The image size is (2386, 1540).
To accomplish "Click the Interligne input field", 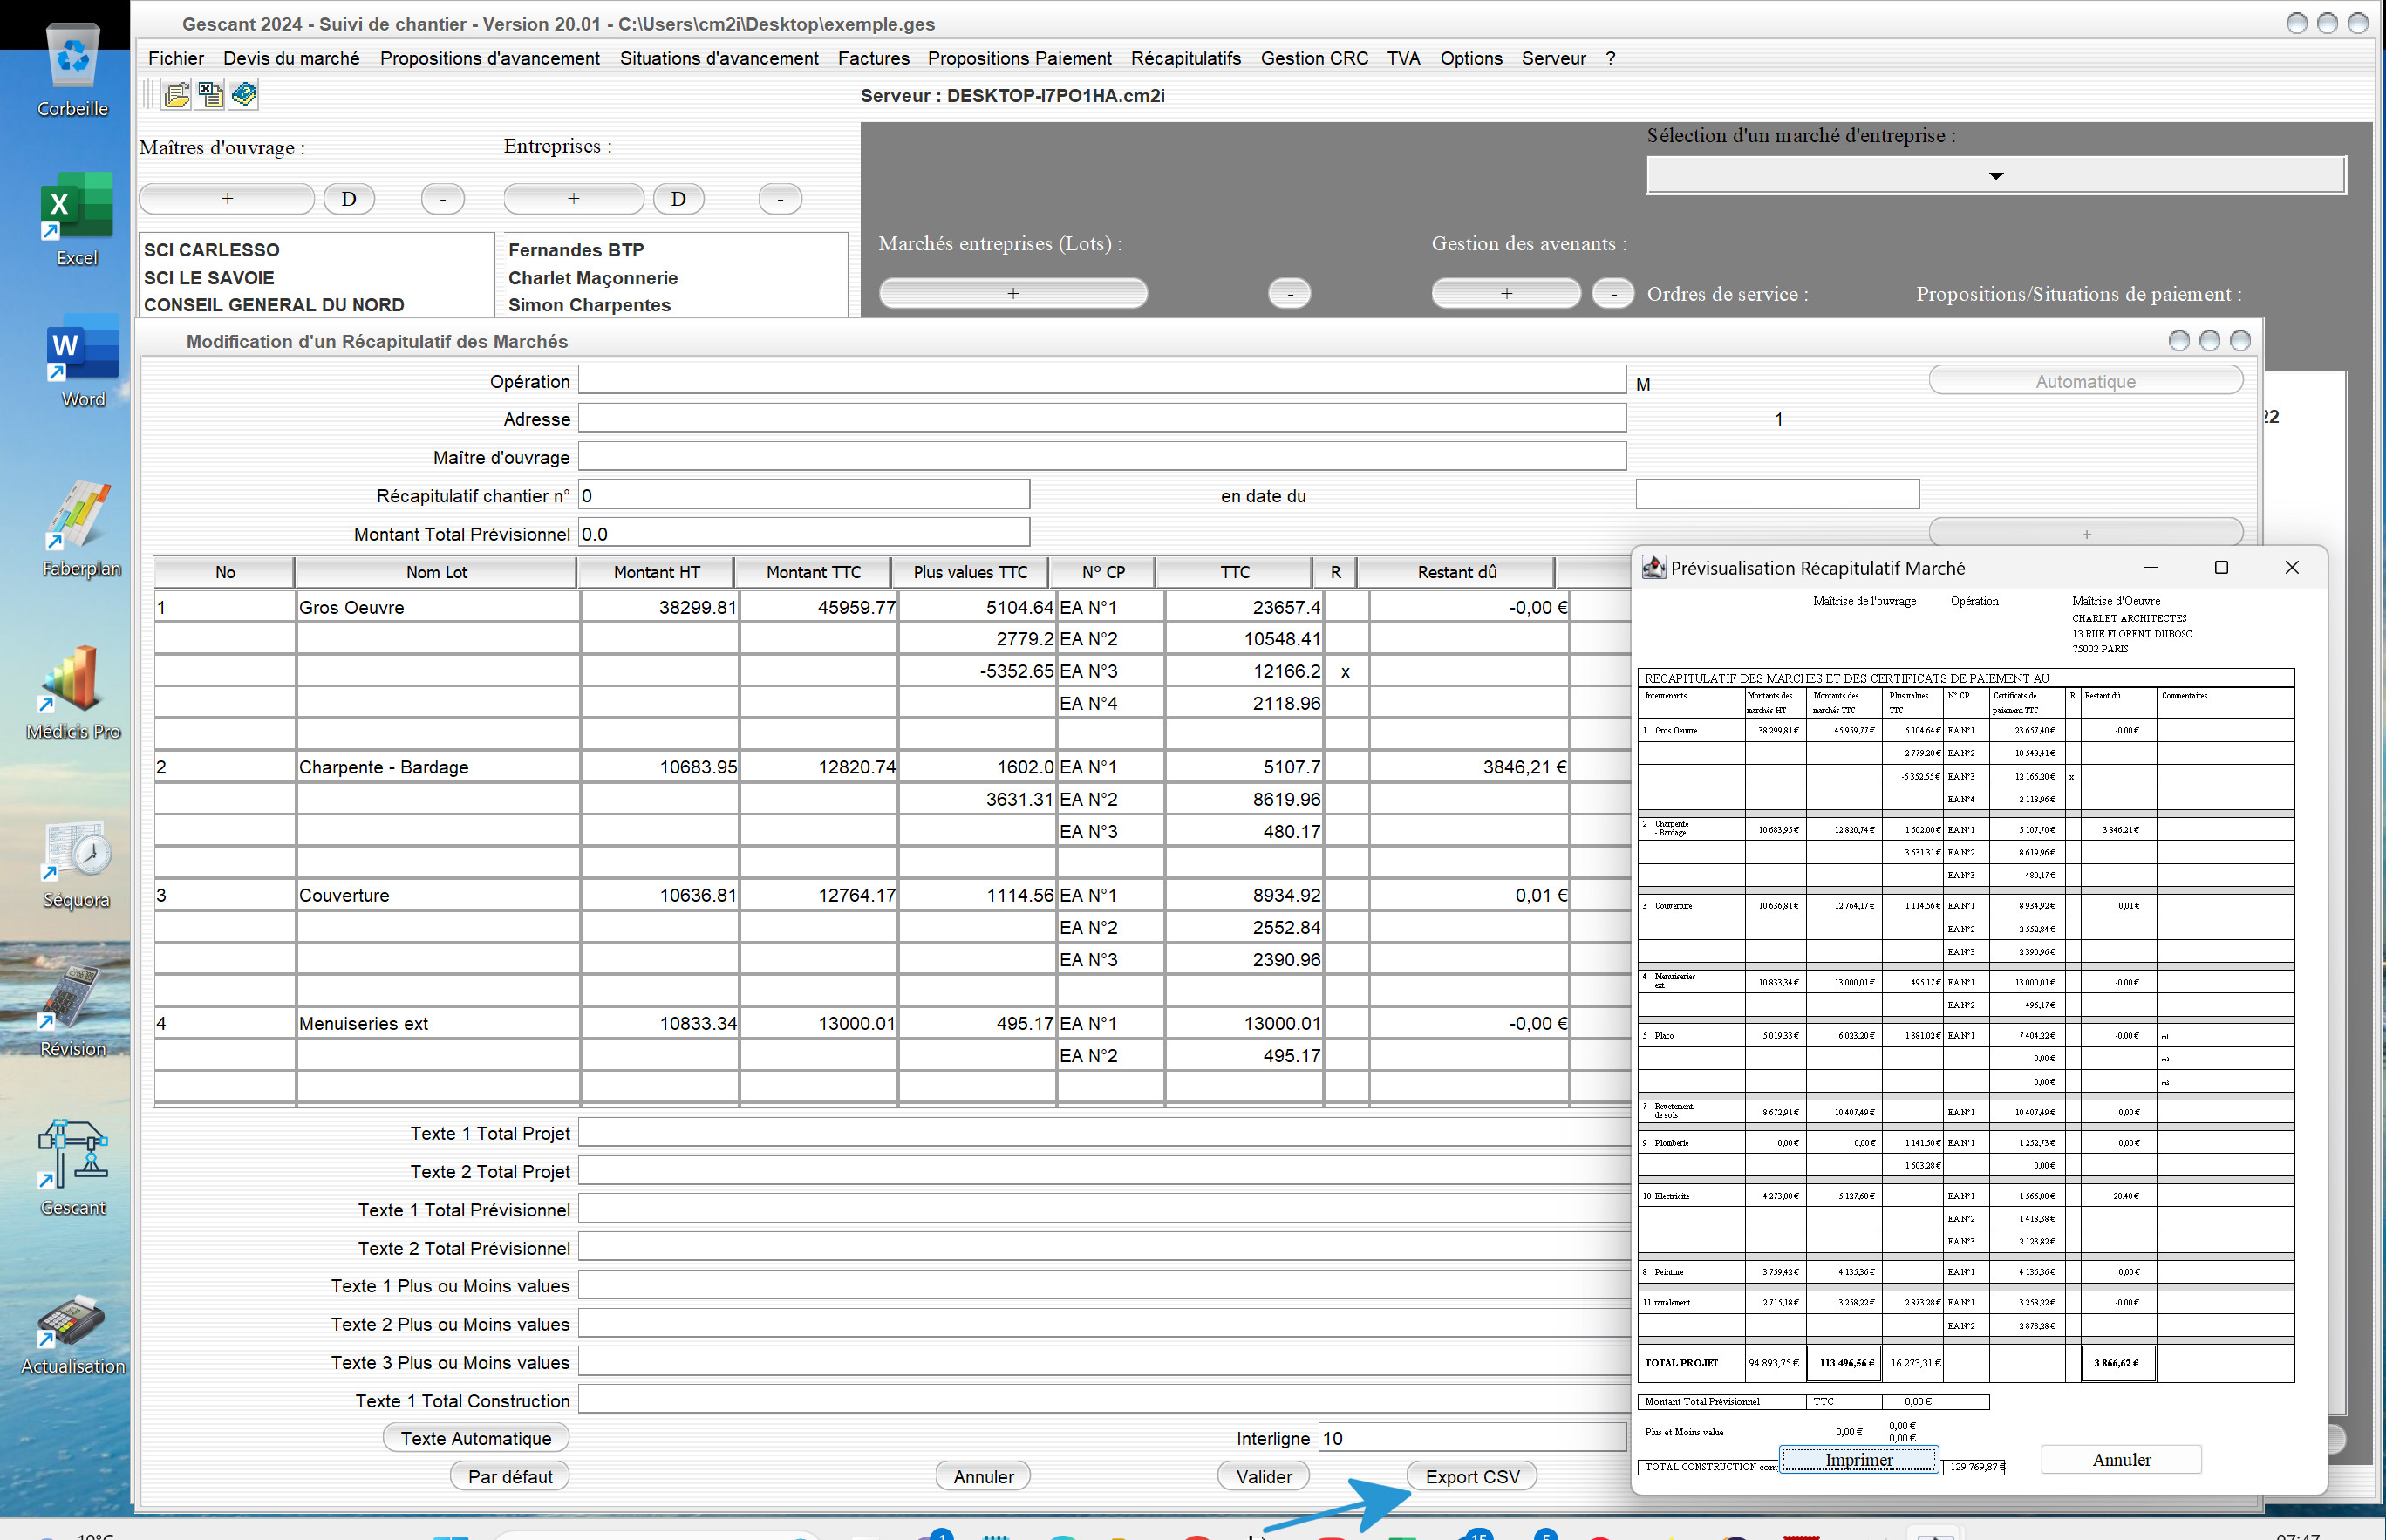I will pyautogui.click(x=1472, y=1438).
